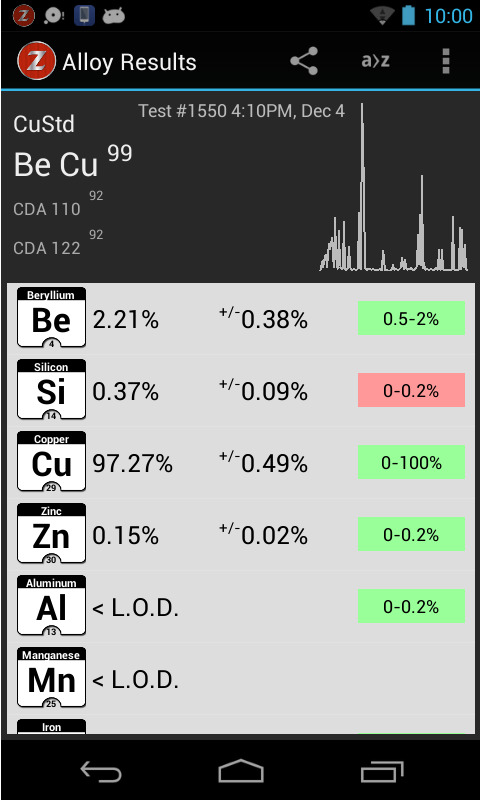
Task: Tap the red Z app logo
Action: pos(36,61)
